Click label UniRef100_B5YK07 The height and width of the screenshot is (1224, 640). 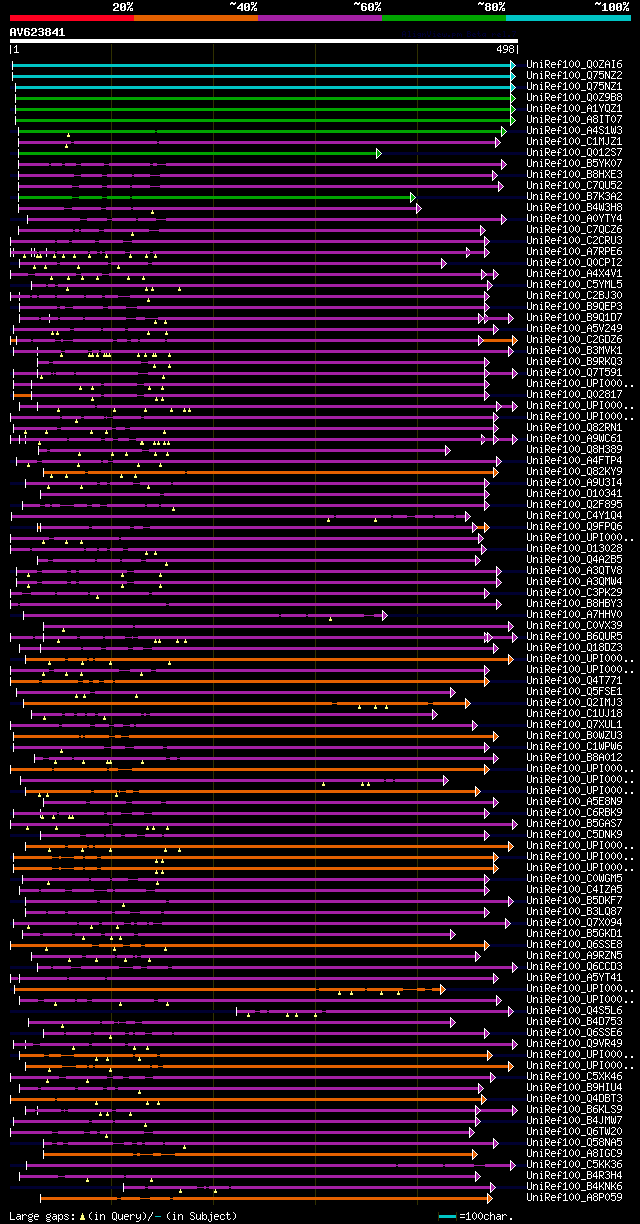coord(574,163)
